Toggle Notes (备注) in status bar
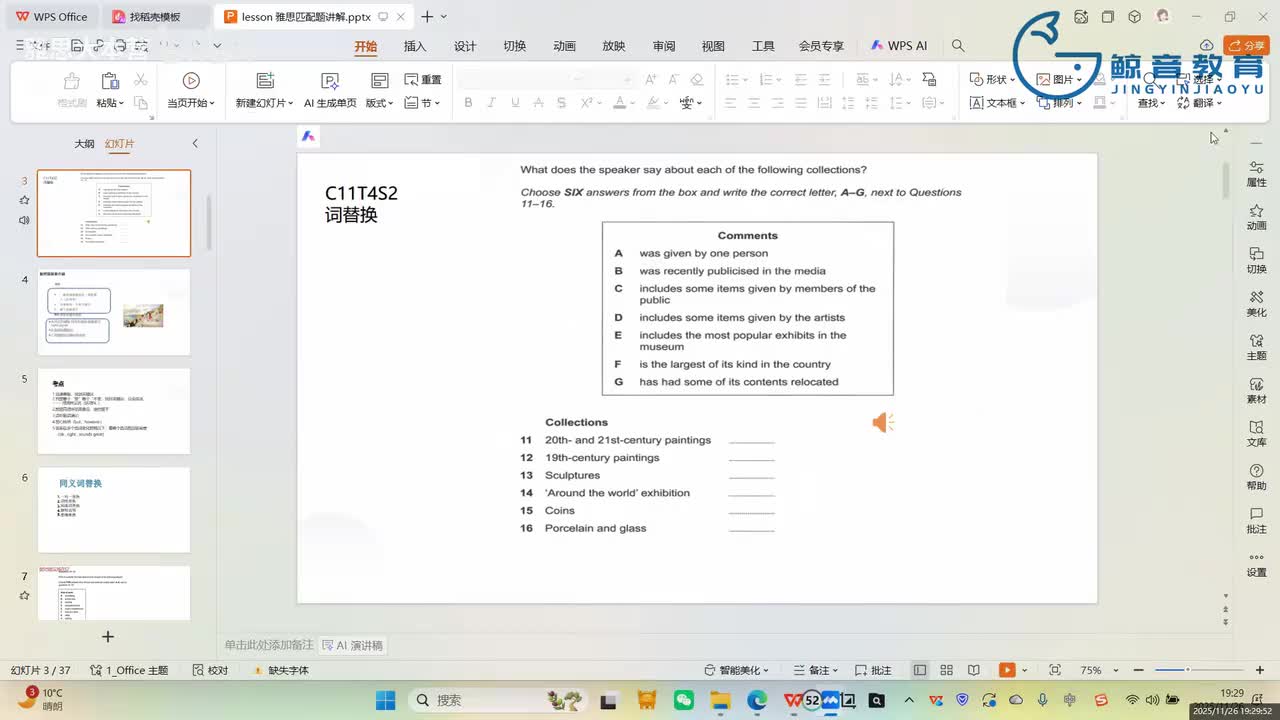This screenshot has width=1280, height=720. click(x=816, y=670)
